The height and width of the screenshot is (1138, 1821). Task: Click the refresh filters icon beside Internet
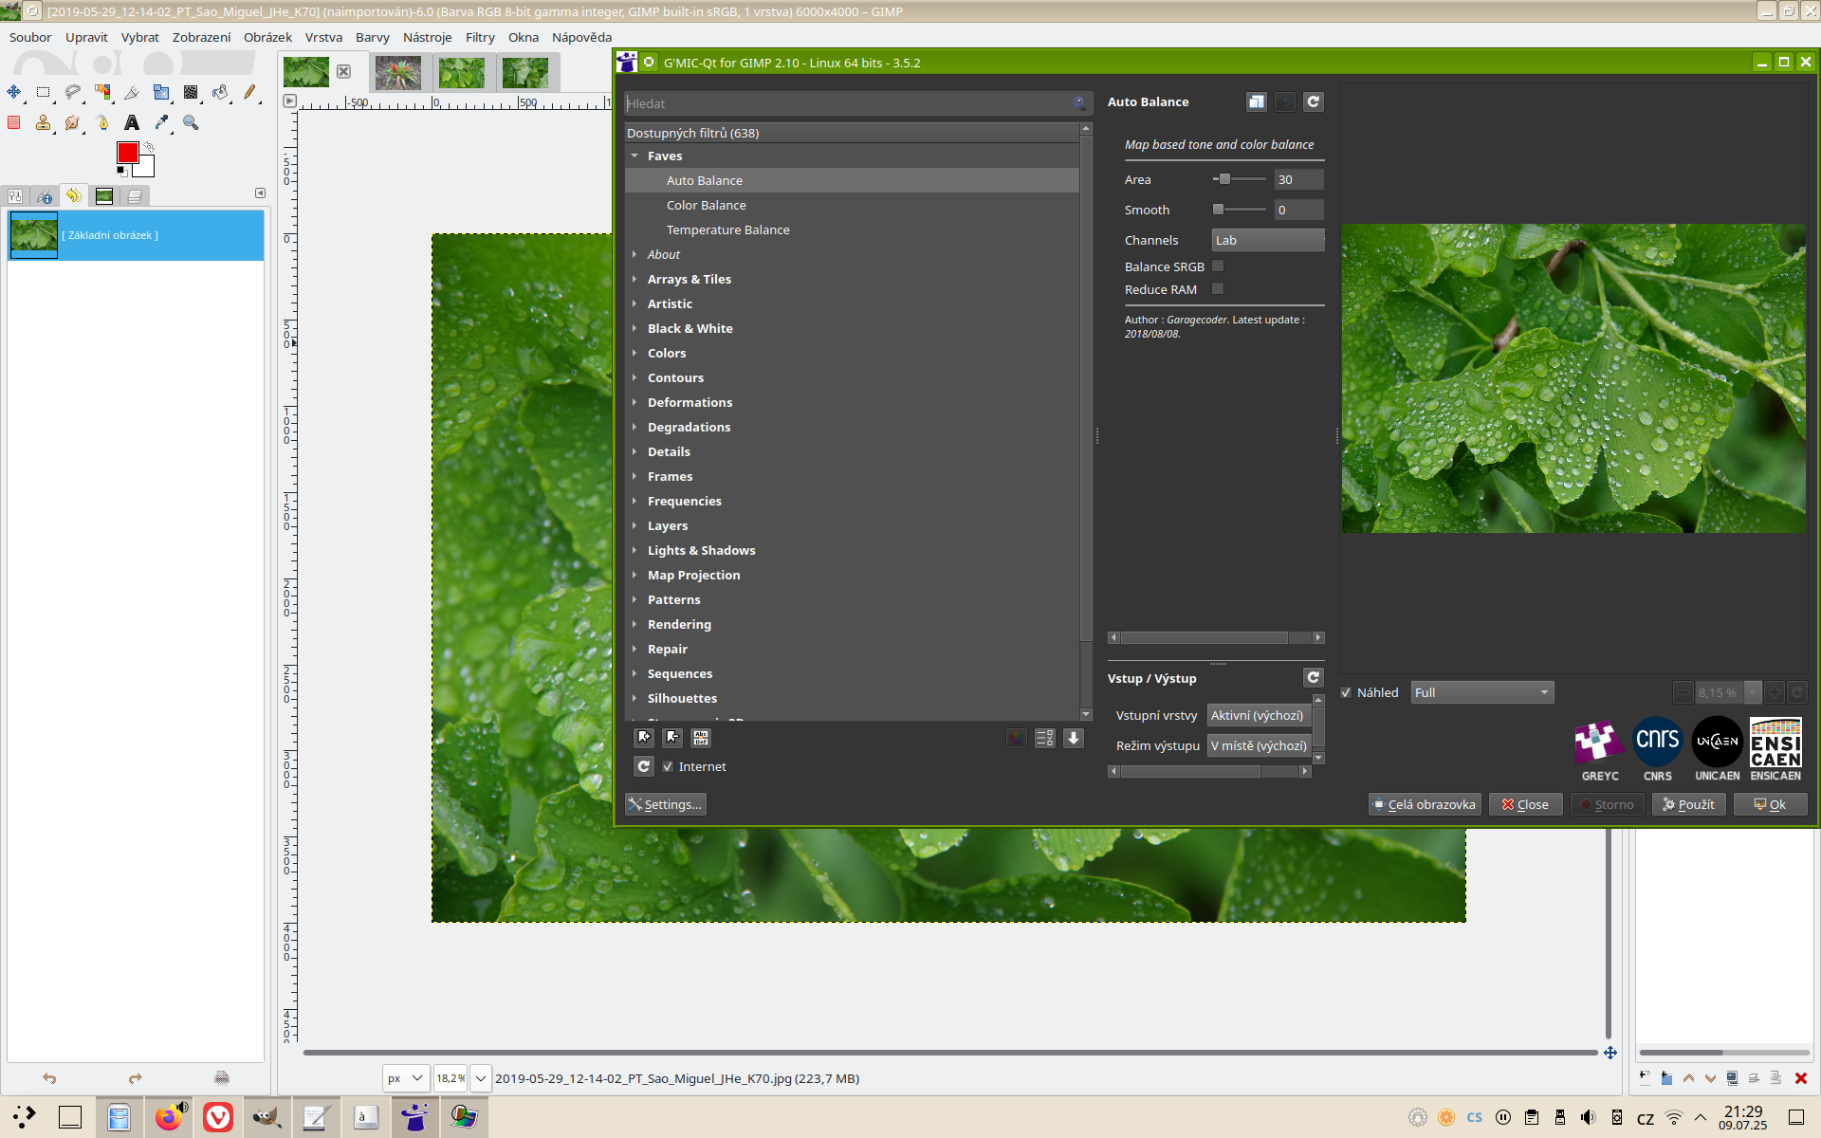click(644, 766)
